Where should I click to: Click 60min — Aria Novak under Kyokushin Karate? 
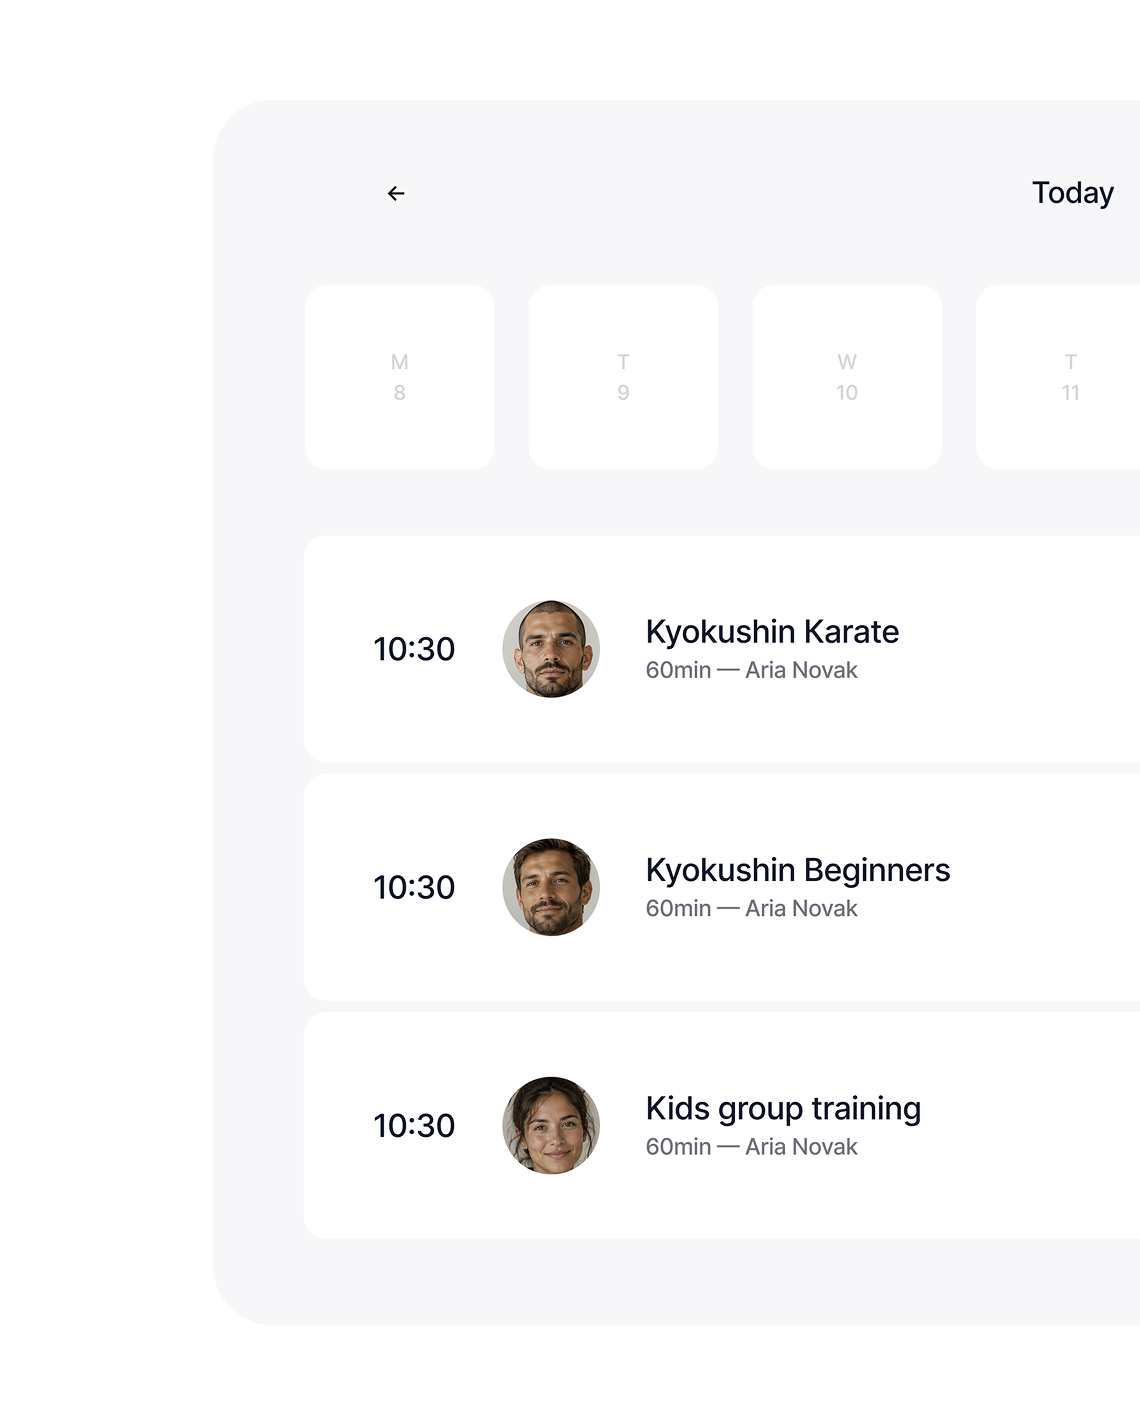coord(751,670)
